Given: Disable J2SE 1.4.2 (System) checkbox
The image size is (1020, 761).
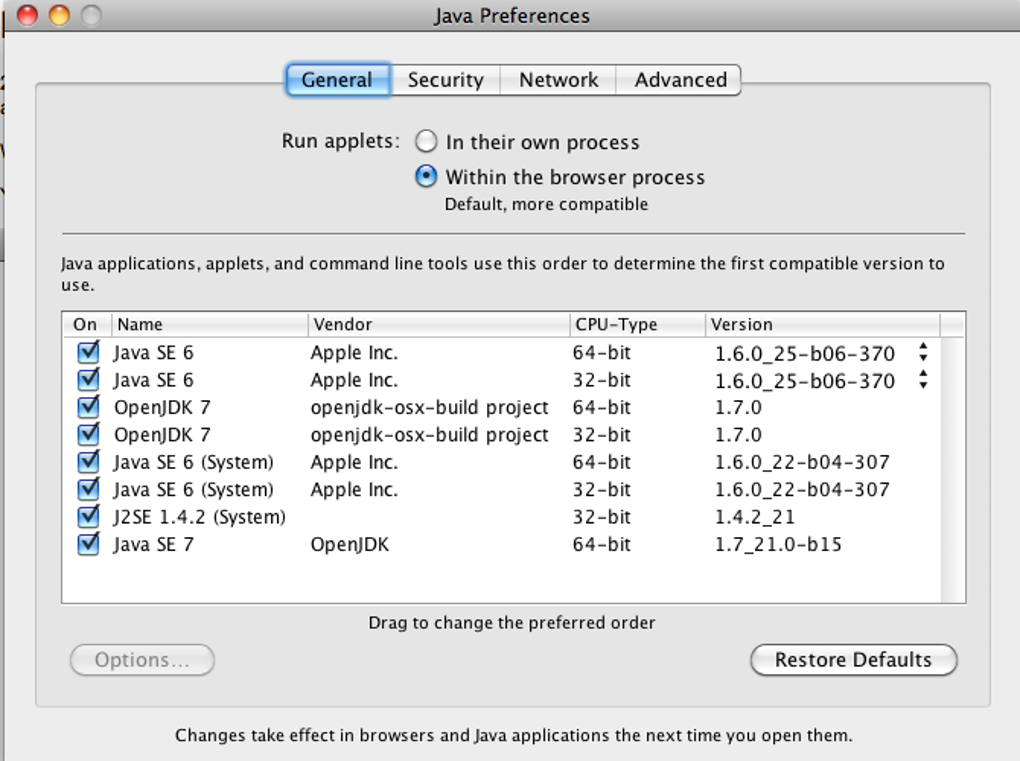Looking at the screenshot, I should click(x=89, y=517).
